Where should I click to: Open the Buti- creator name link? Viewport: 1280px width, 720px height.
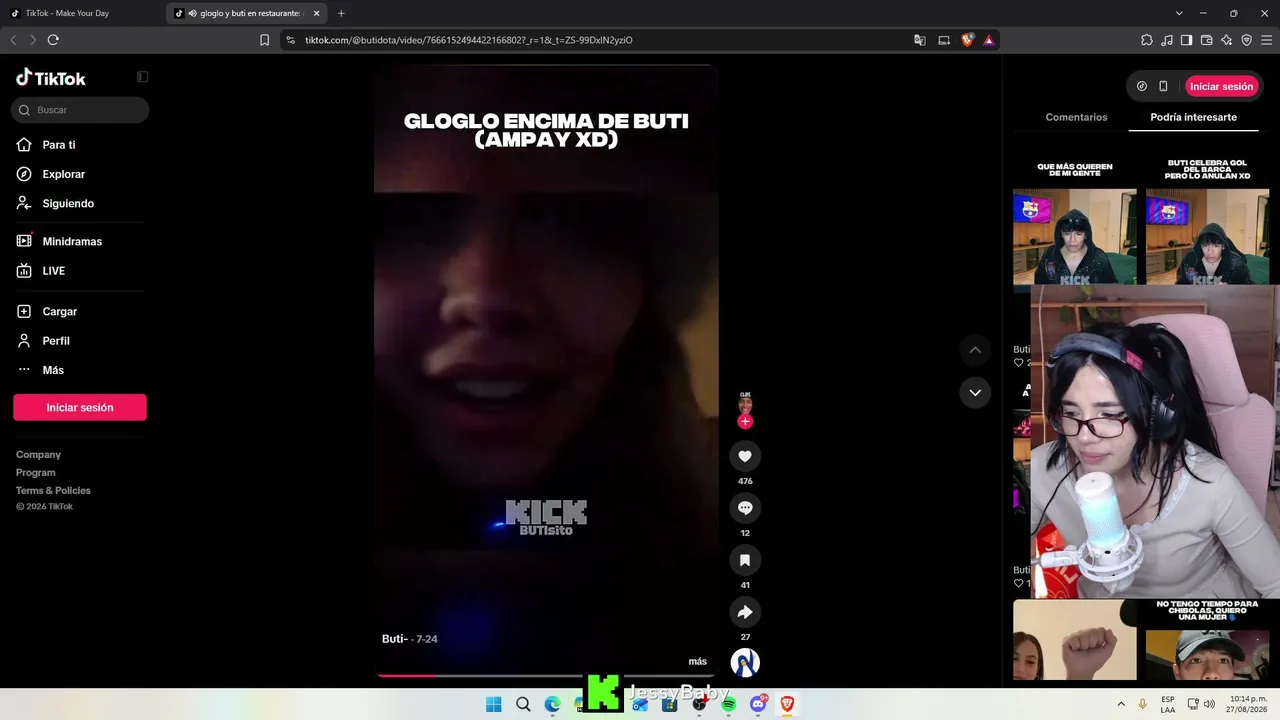click(394, 639)
